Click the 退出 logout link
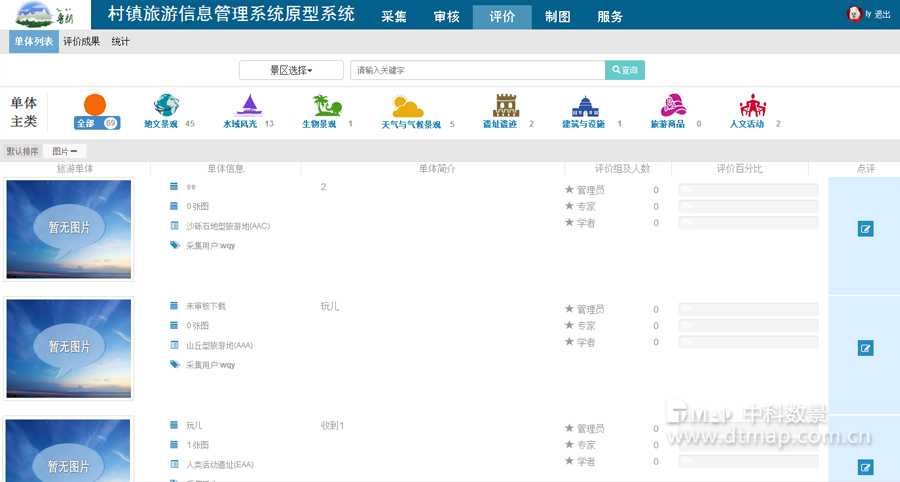 click(882, 15)
